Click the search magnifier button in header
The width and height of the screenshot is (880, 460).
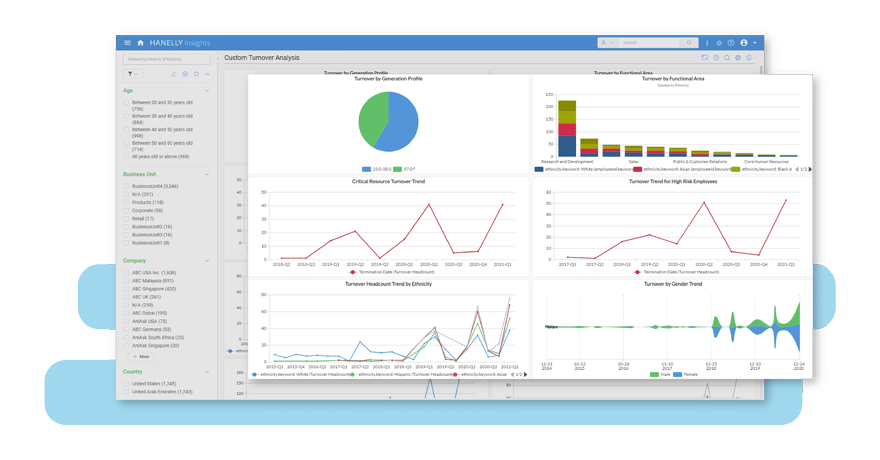[x=689, y=43]
